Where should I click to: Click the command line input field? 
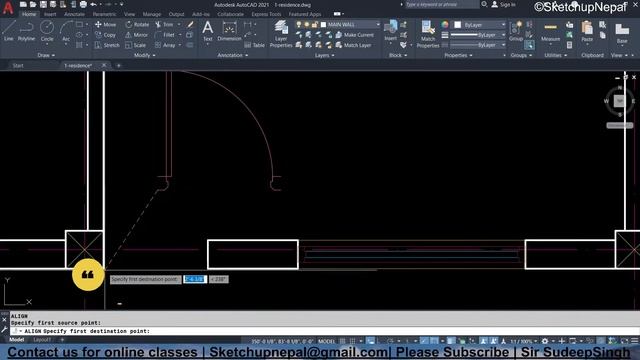click(x=324, y=331)
